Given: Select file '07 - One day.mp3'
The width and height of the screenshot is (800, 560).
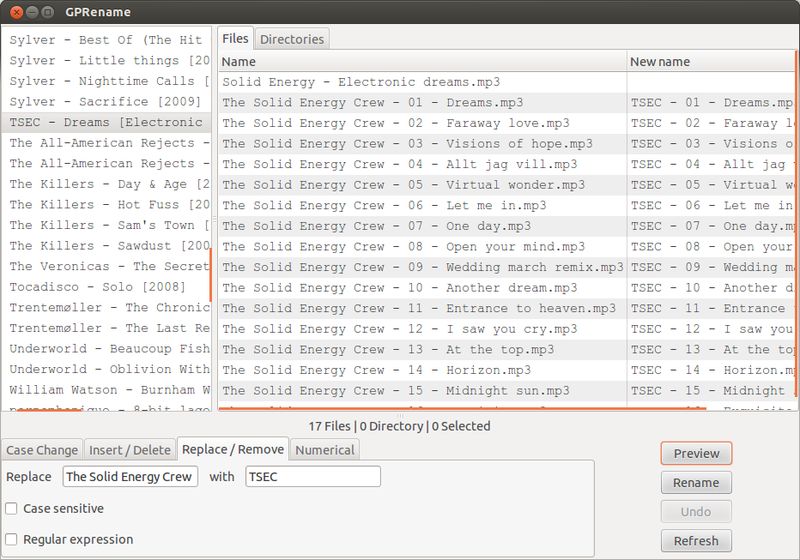Looking at the screenshot, I should (422, 226).
